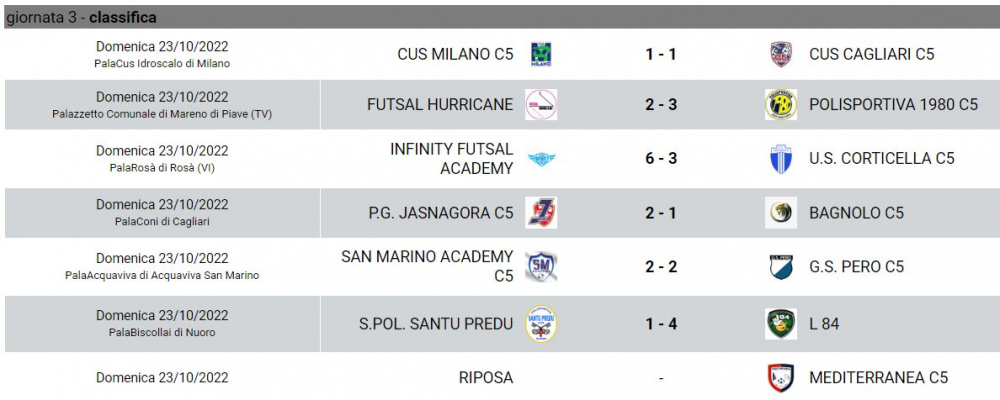Screen dimensions: 1000x400
Task: Open the 6 - 3 match result
Action: coord(661,158)
